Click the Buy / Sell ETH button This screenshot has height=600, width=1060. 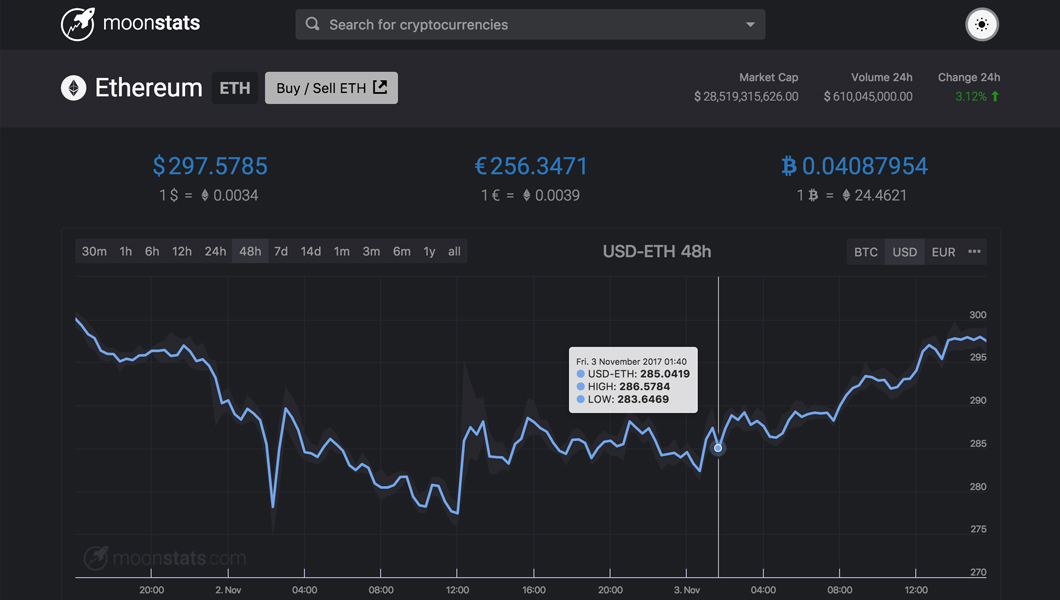331,88
